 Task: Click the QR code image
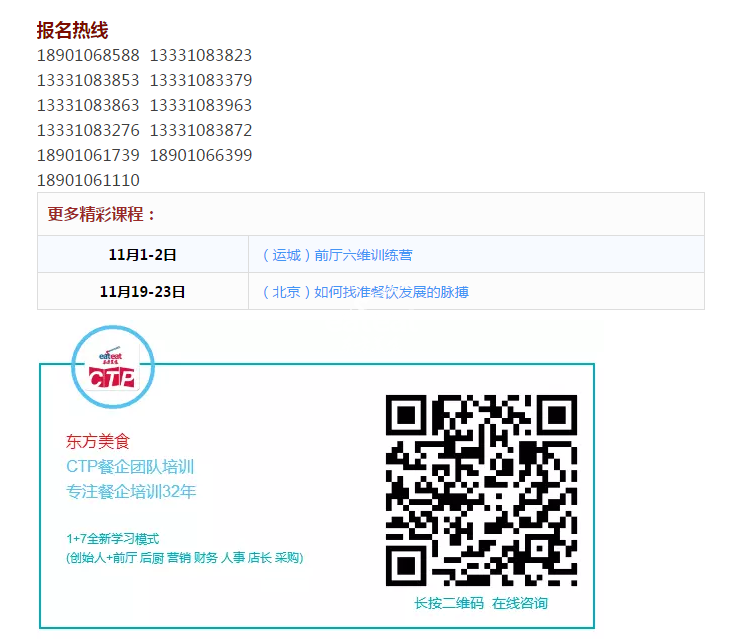coord(481,490)
